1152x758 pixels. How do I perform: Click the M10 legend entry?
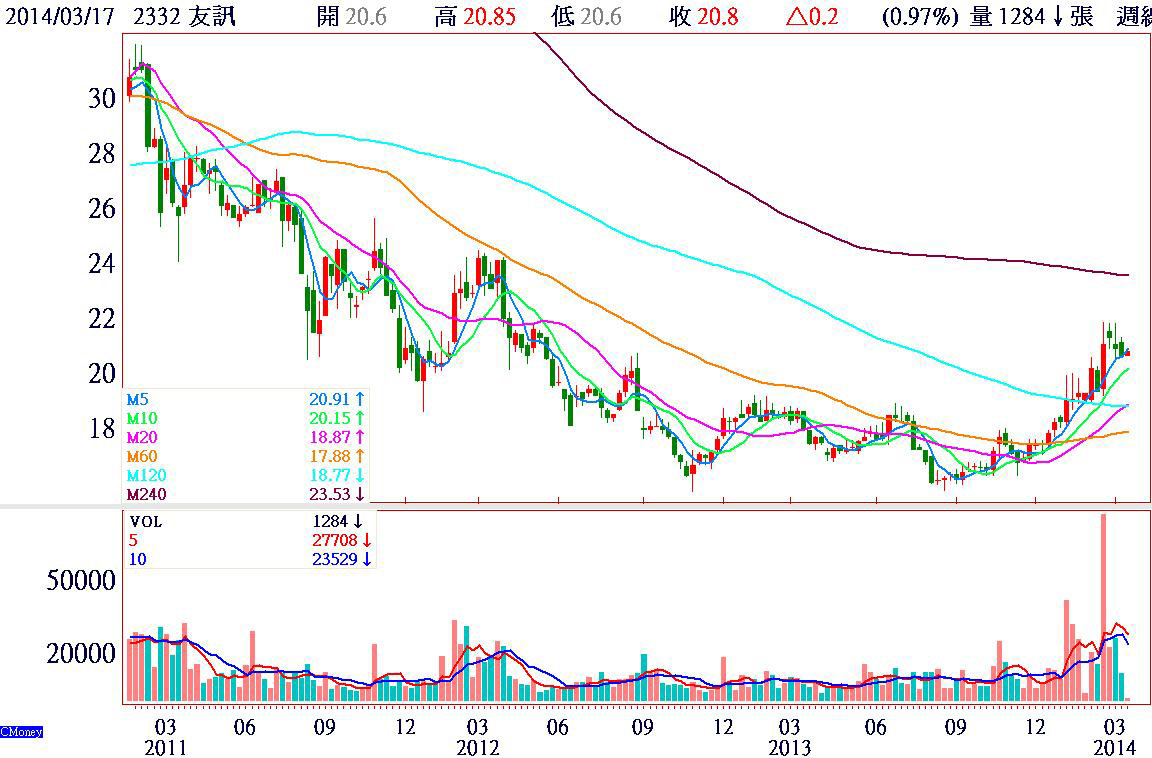[141, 418]
